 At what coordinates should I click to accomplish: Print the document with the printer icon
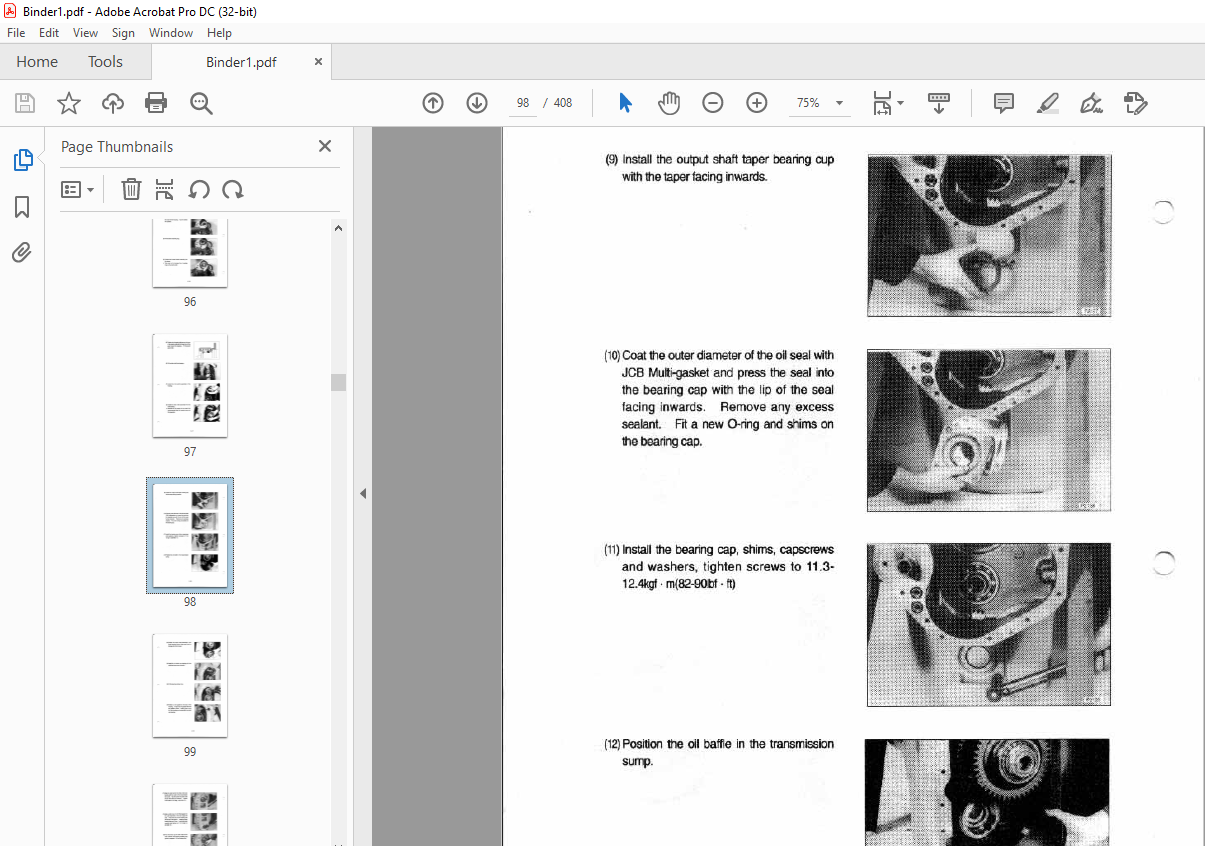click(156, 103)
